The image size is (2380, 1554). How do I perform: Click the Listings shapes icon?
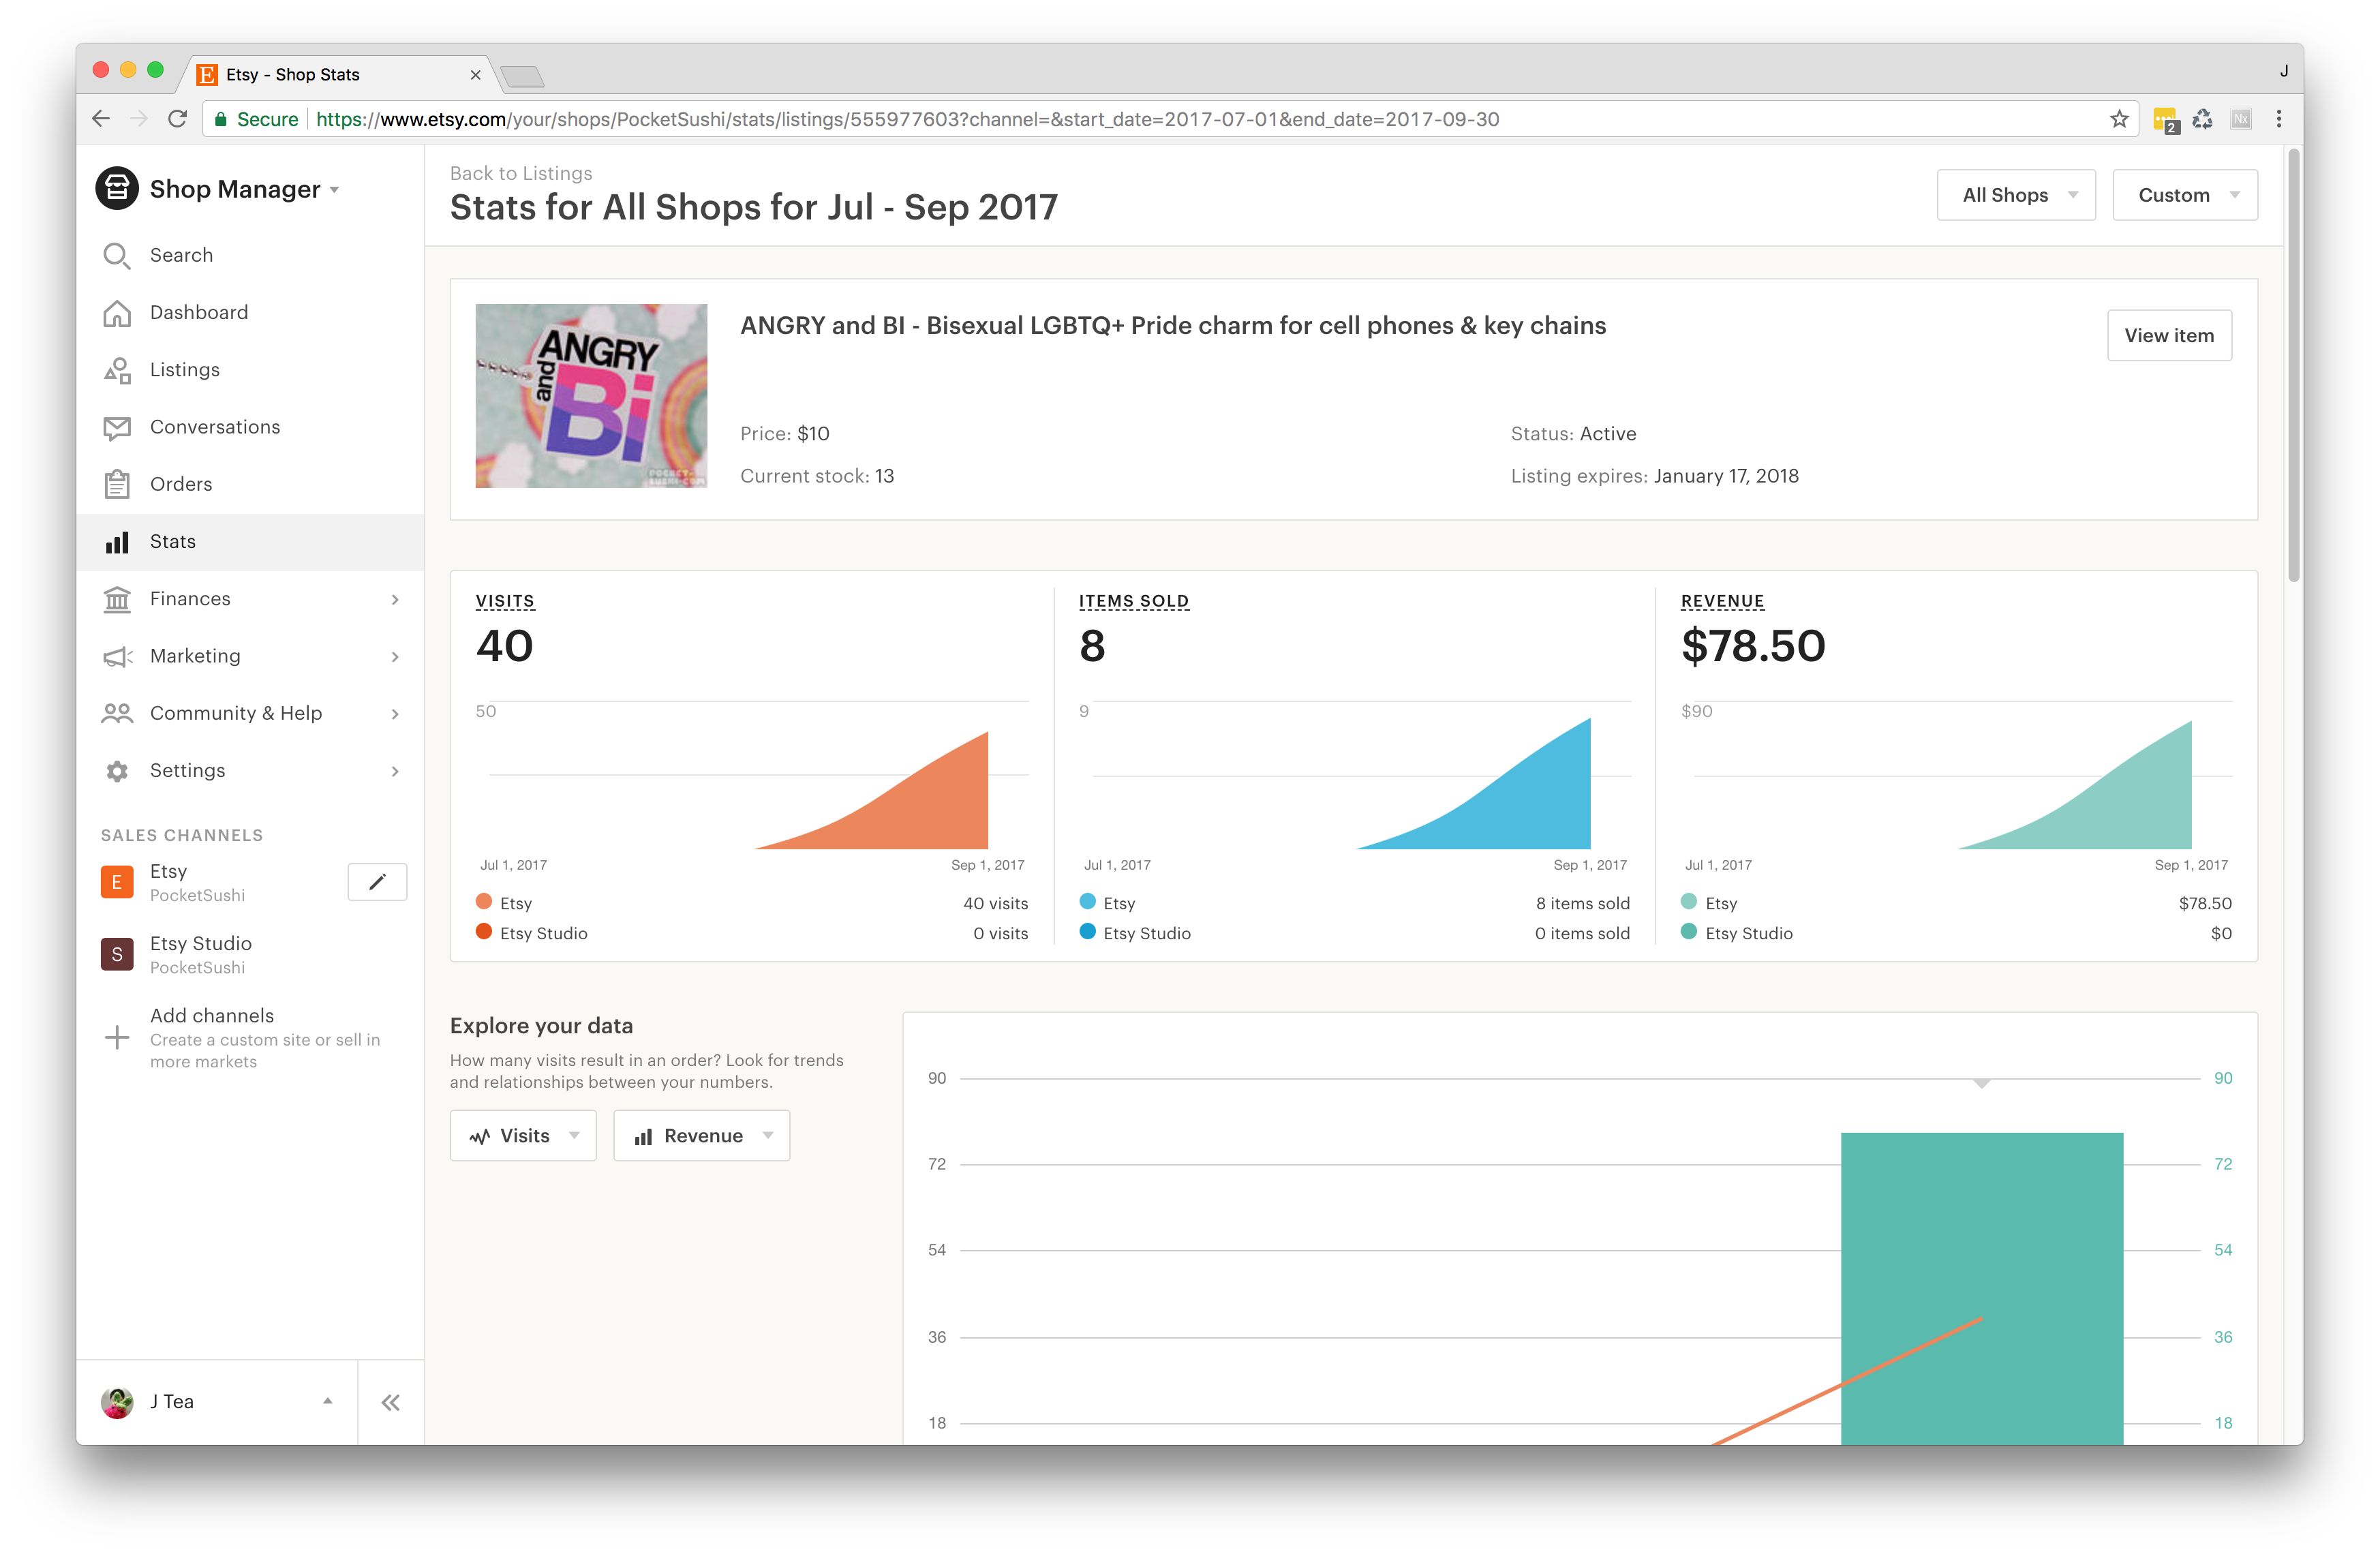click(x=117, y=370)
